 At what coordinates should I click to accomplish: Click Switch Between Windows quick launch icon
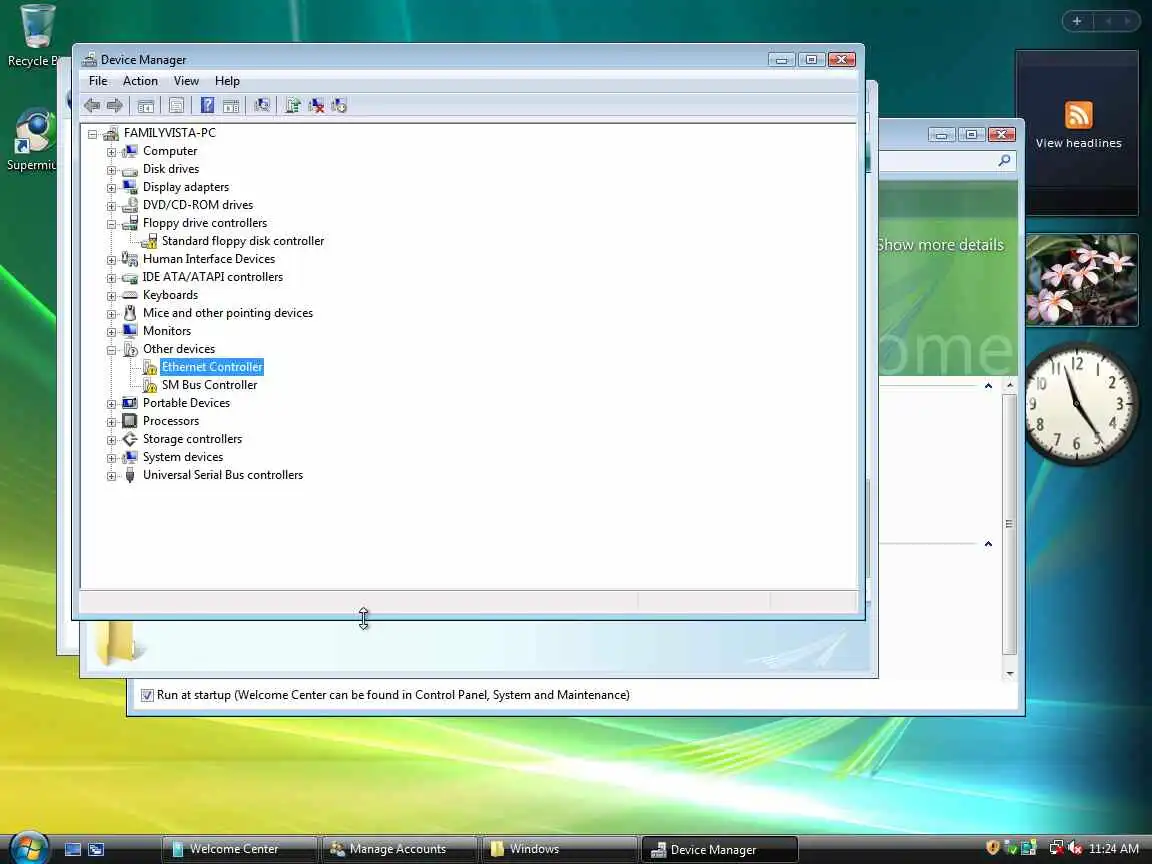96,849
